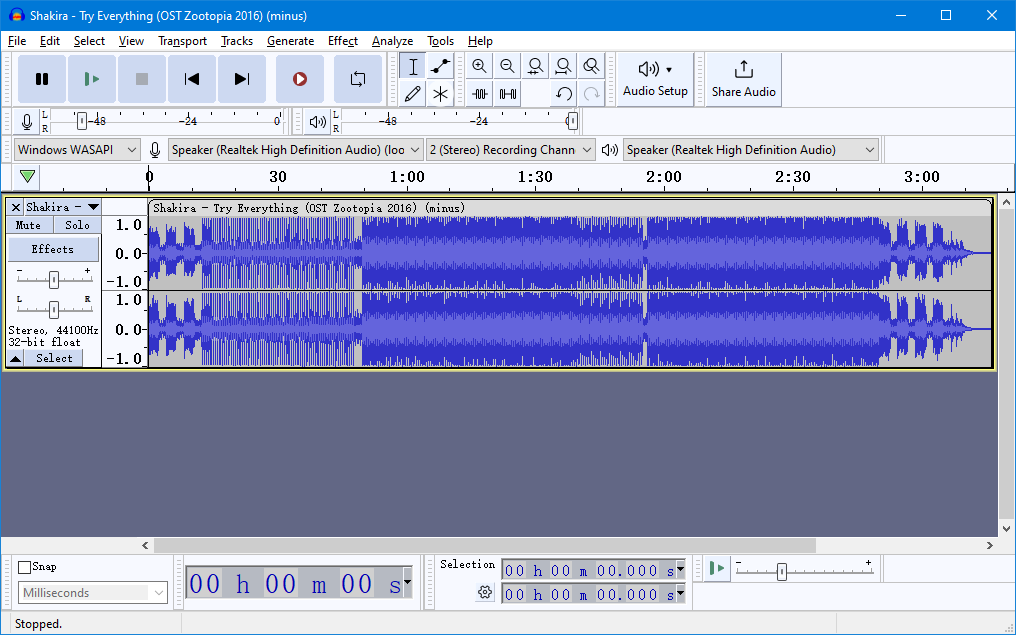Click the Share Audio button

743,79
